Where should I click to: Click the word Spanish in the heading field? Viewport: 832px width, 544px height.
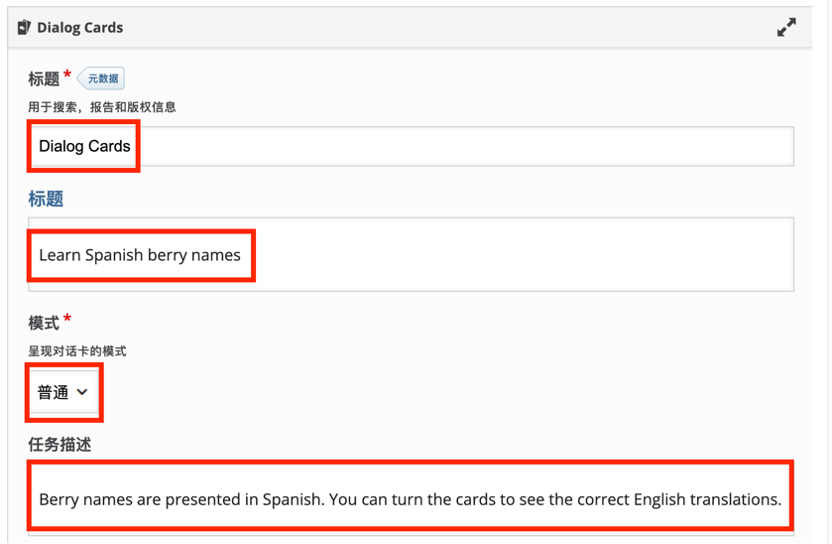click(x=114, y=255)
